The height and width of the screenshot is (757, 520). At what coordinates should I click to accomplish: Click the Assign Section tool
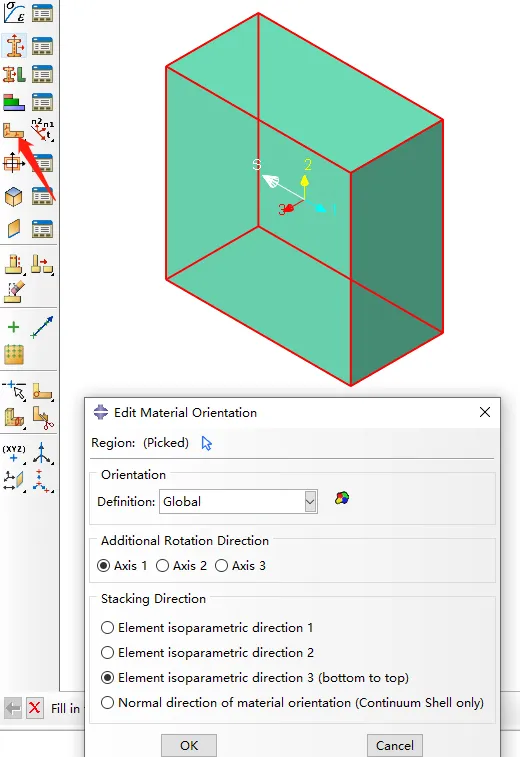coord(14,74)
